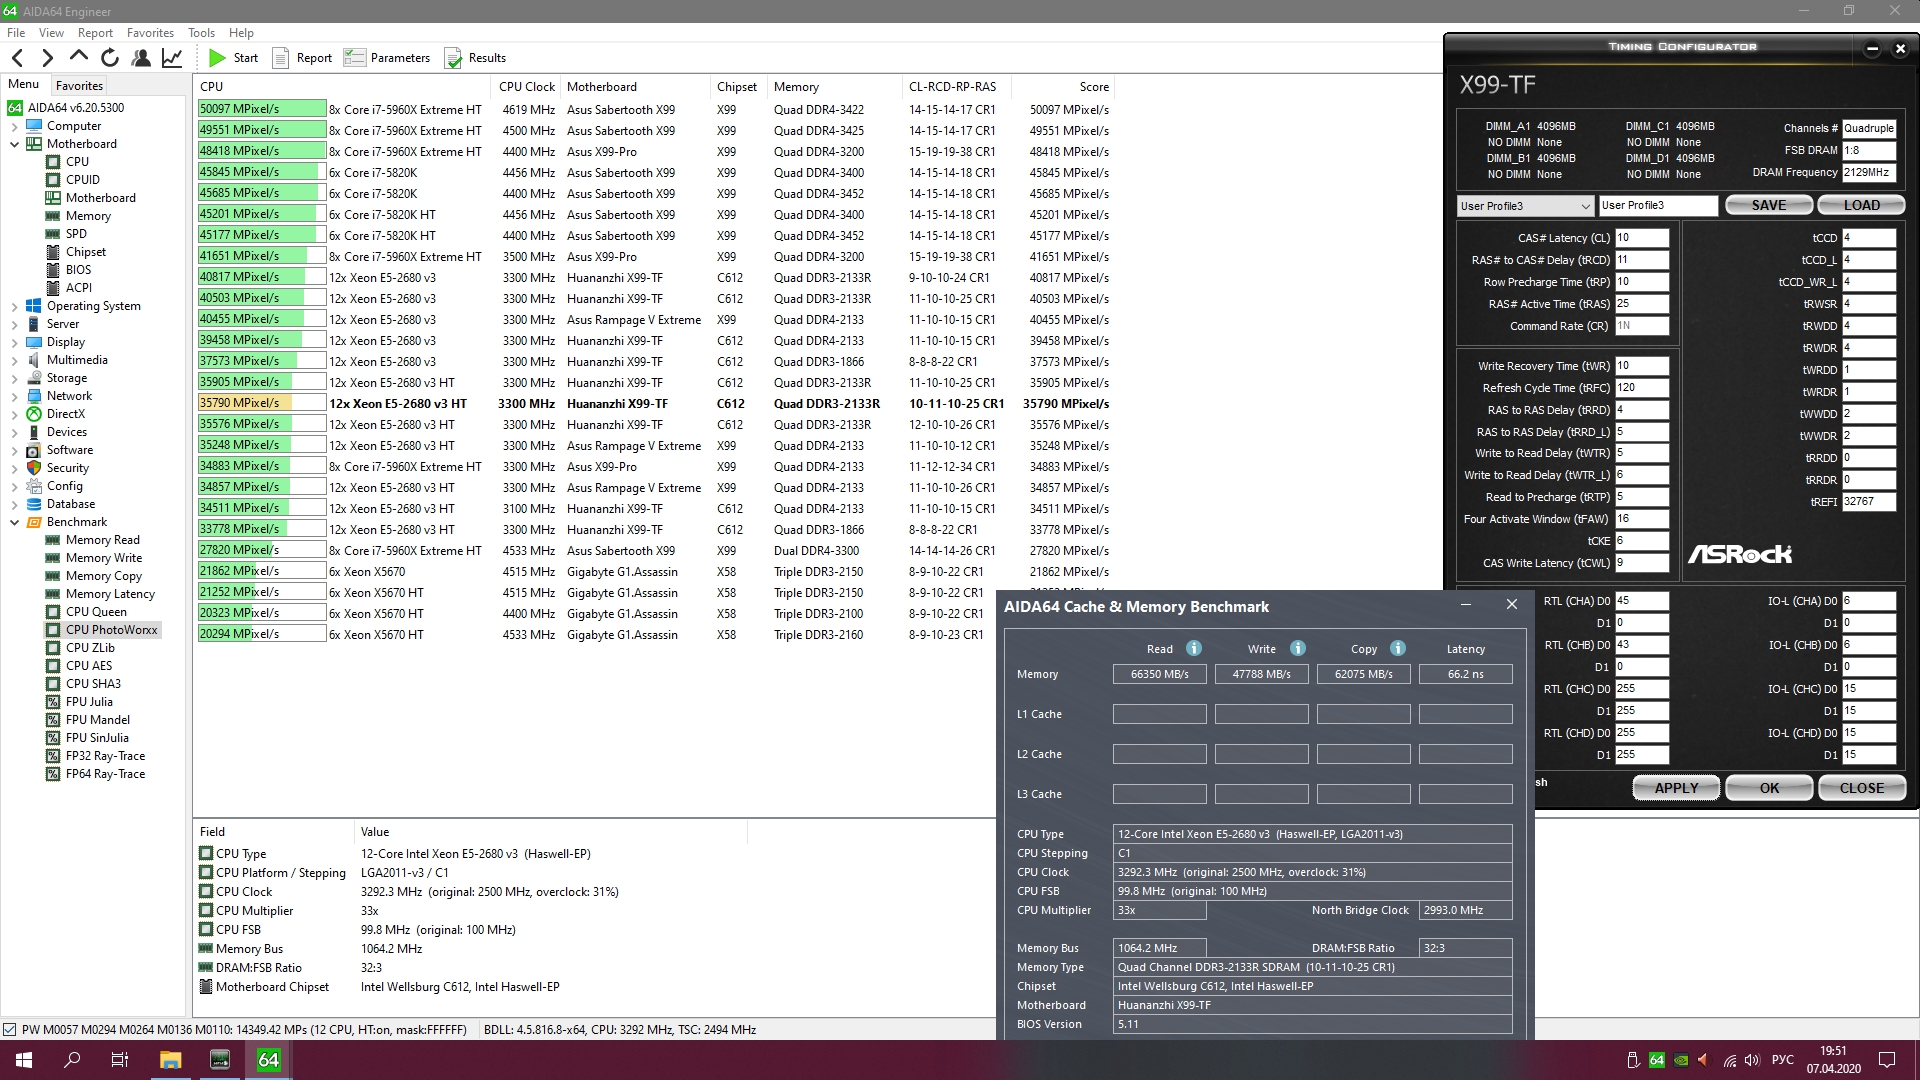Click the Results toolbar icon
Screen dimensions: 1920x1080
click(453, 58)
